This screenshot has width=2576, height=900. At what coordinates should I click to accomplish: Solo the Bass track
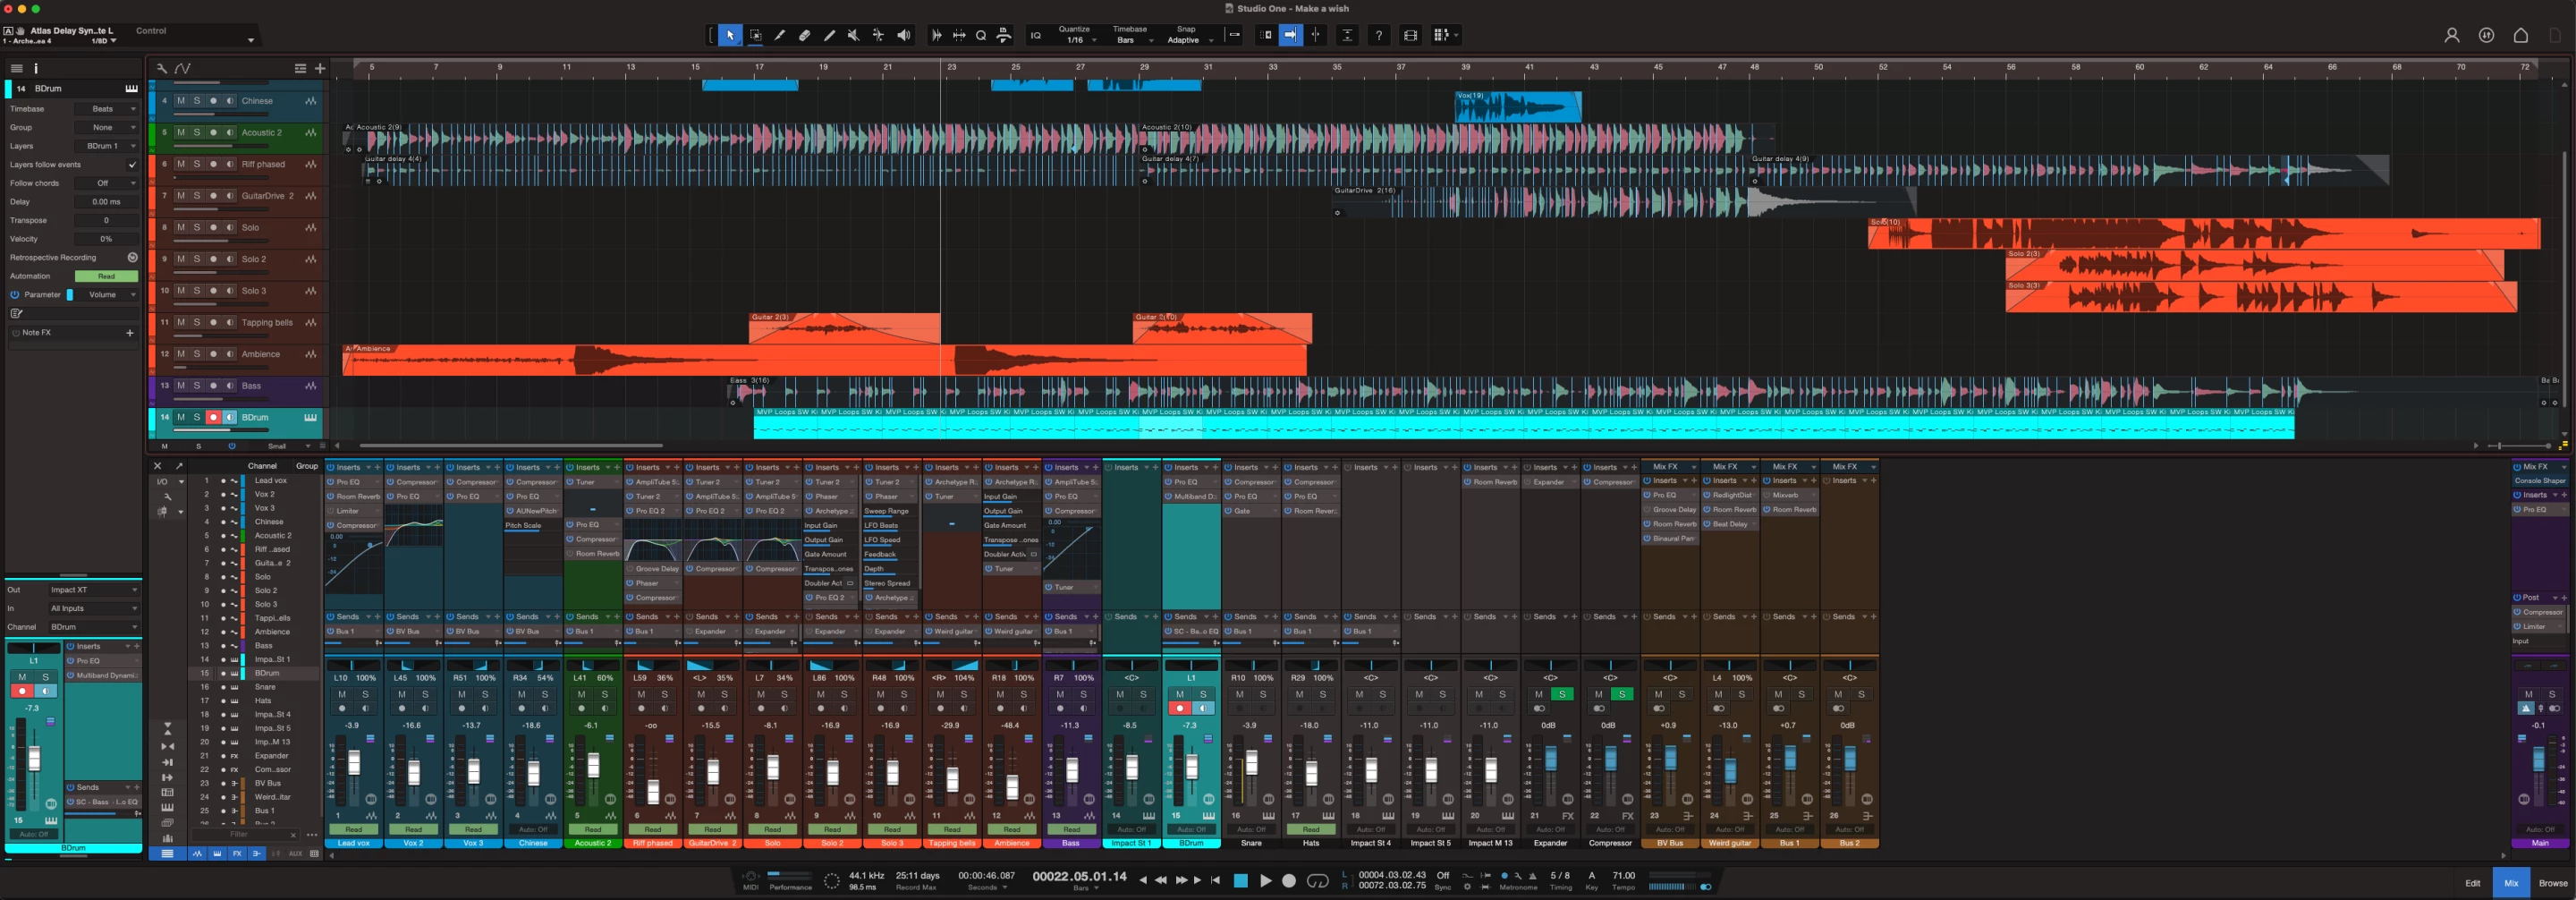pos(197,386)
